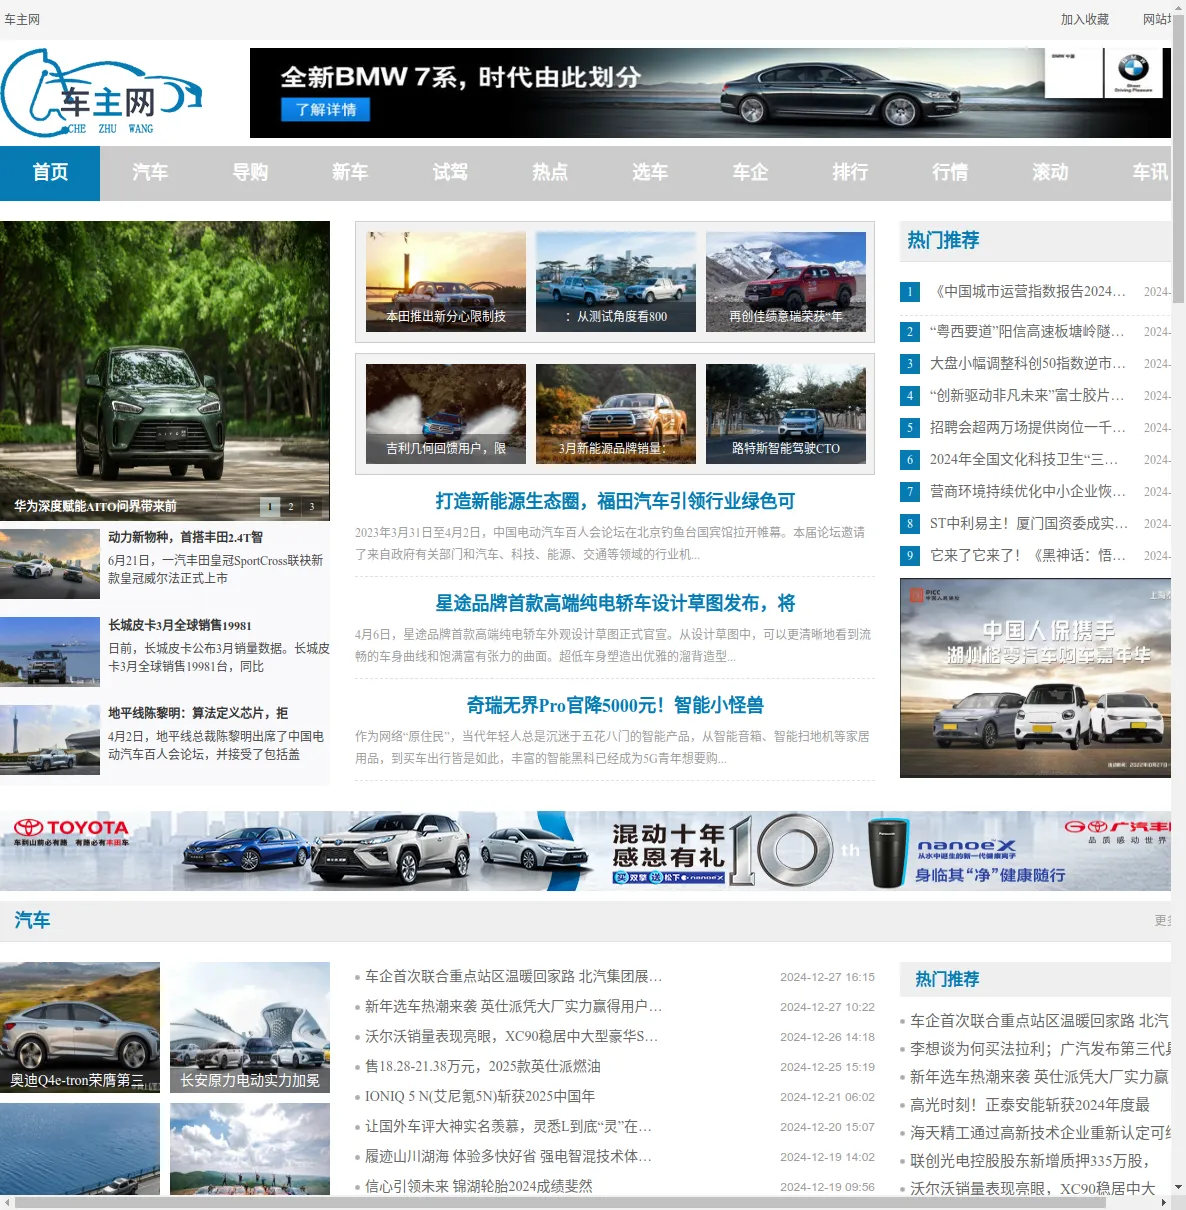Open hot item ST中利易主！厦门国资委成实
This screenshot has height=1210, width=1186.
[x=1028, y=524]
